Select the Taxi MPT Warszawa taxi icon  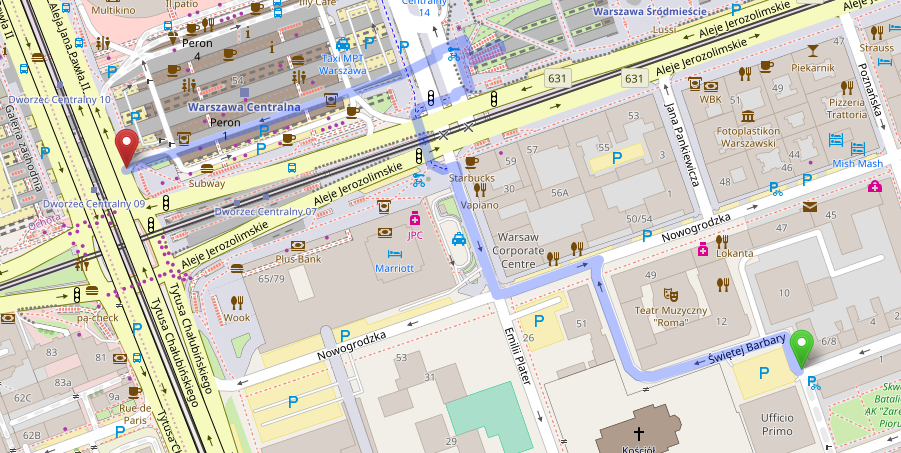click(342, 44)
